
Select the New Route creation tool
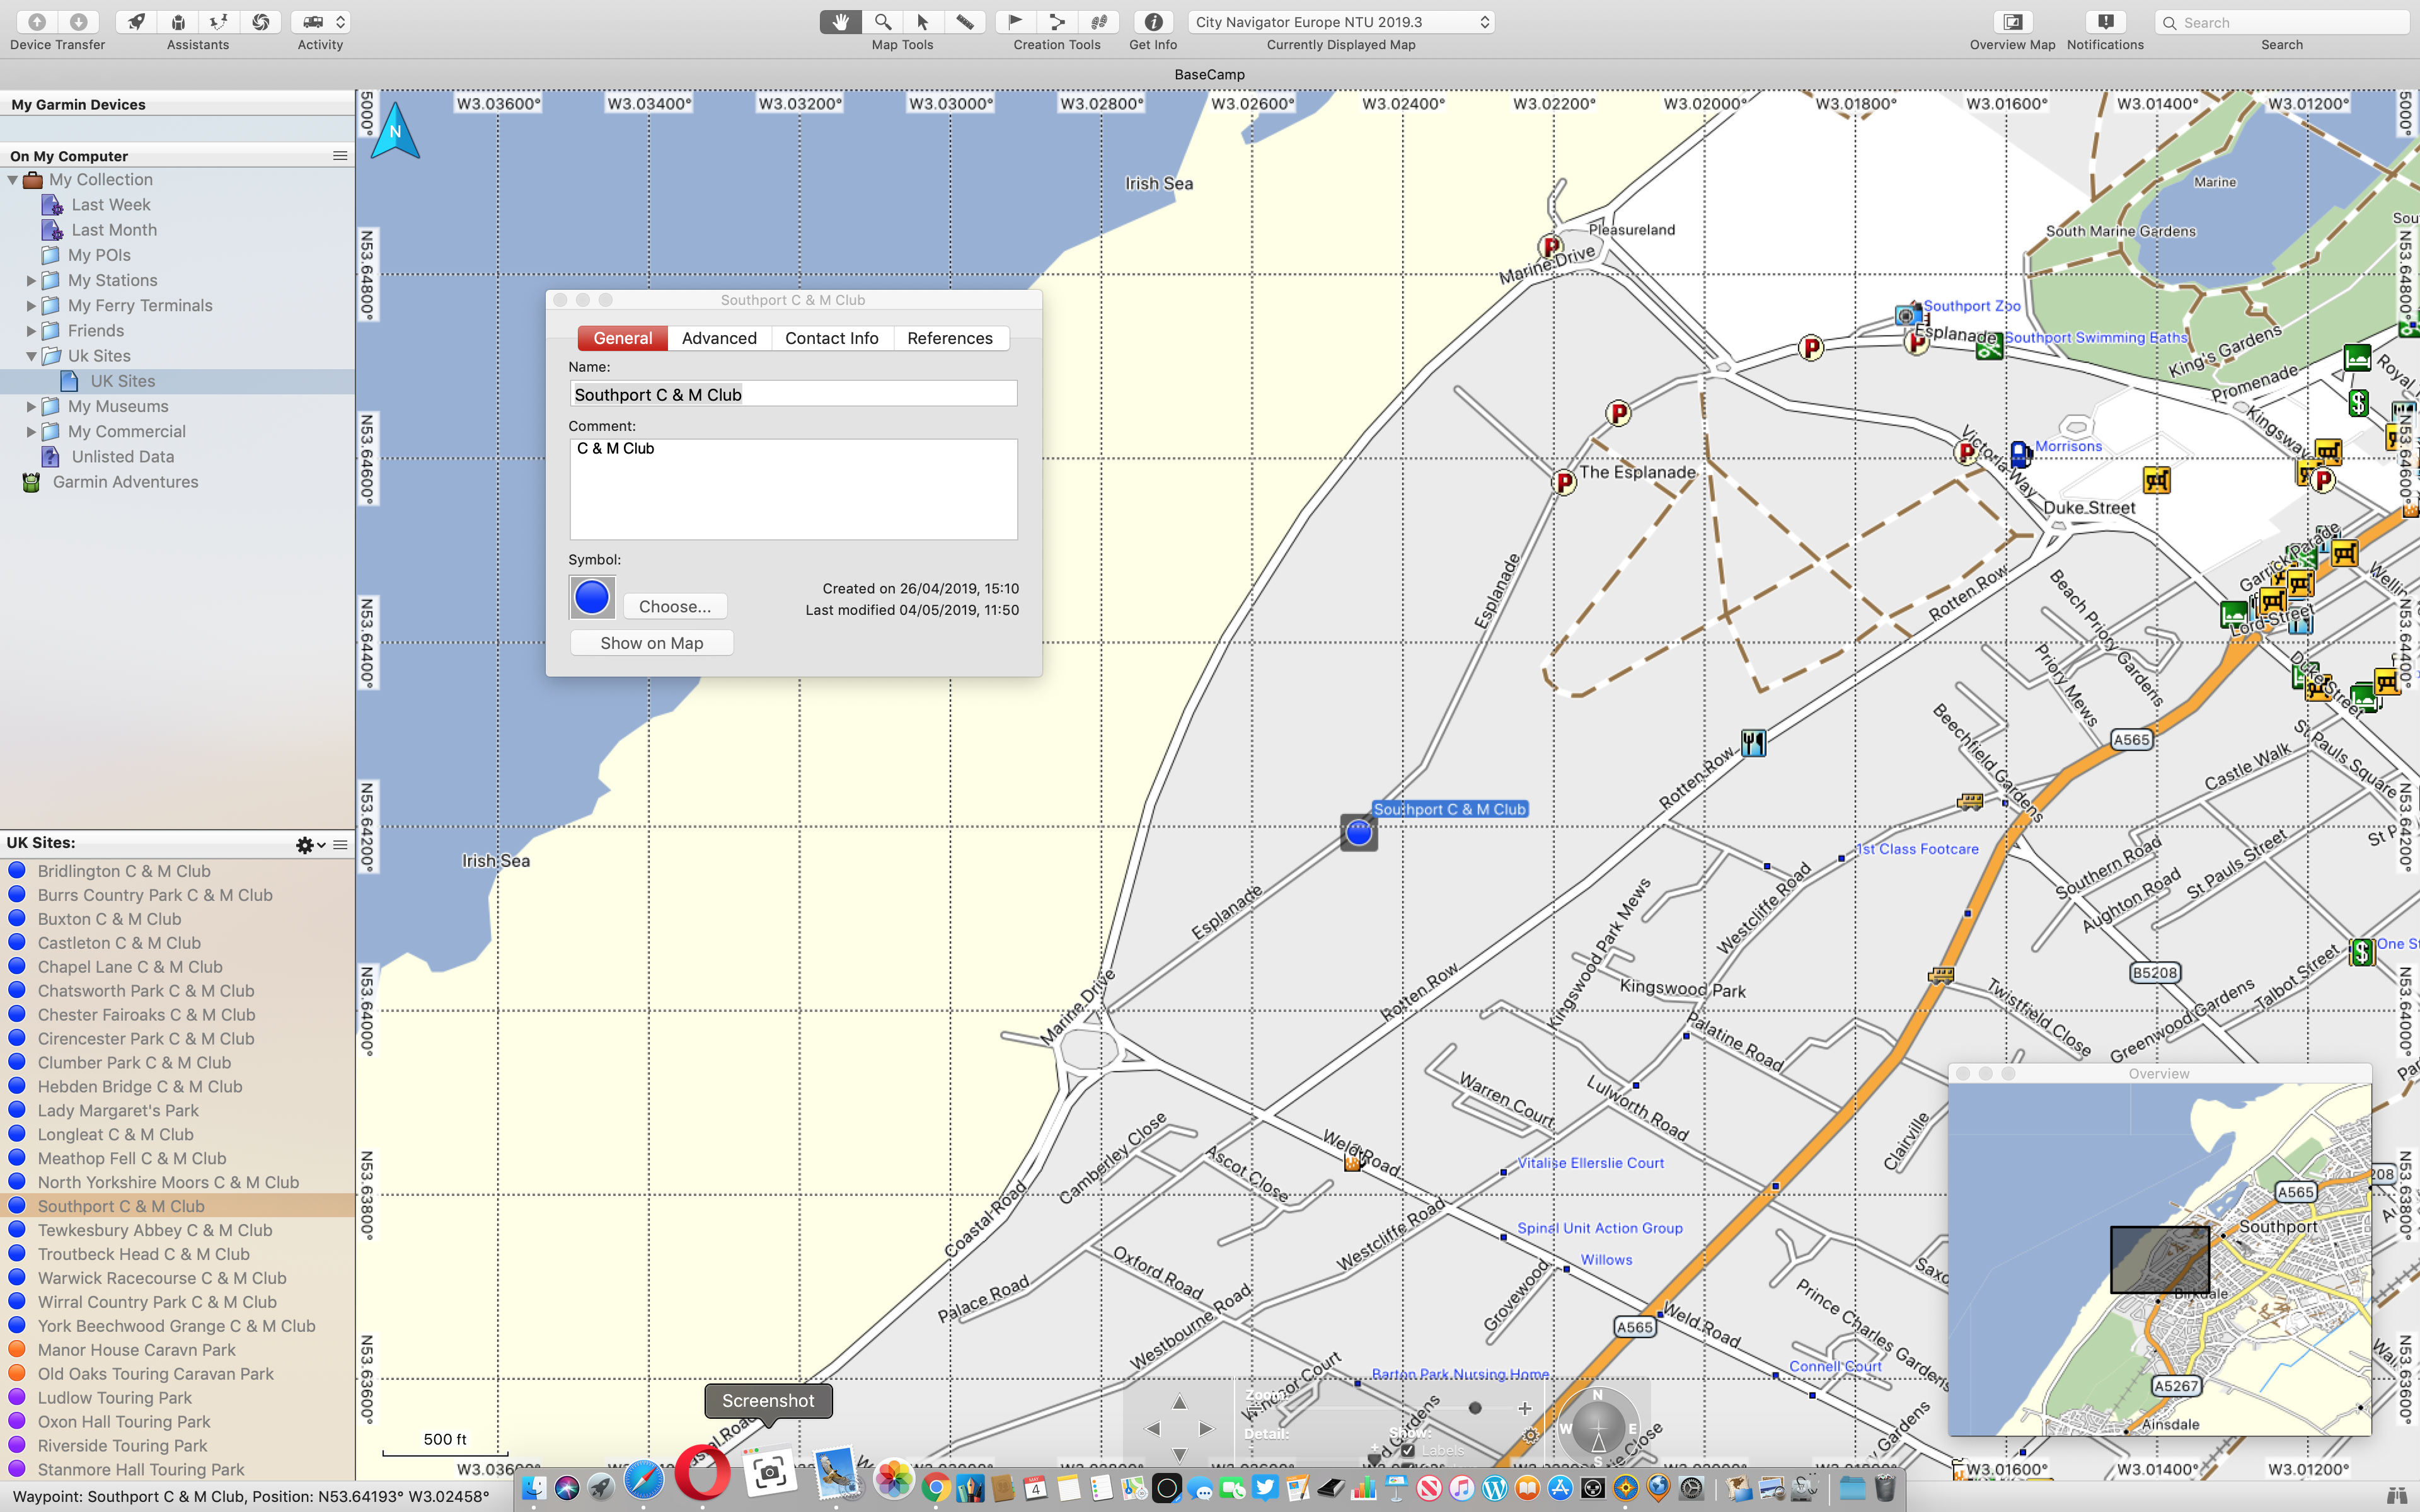pyautogui.click(x=1057, y=21)
